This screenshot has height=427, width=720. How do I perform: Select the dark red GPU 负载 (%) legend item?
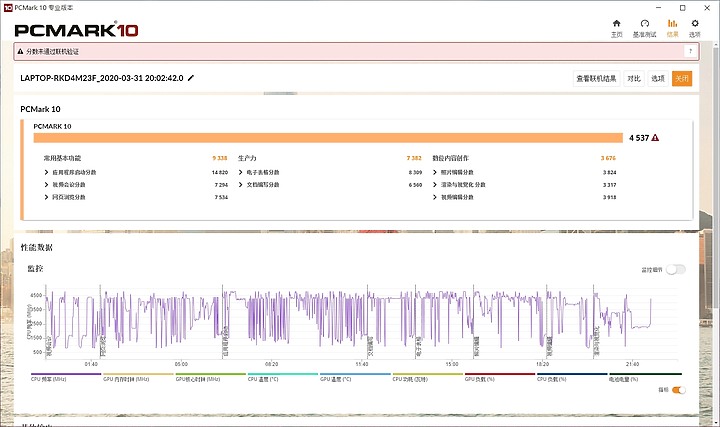[x=500, y=377]
